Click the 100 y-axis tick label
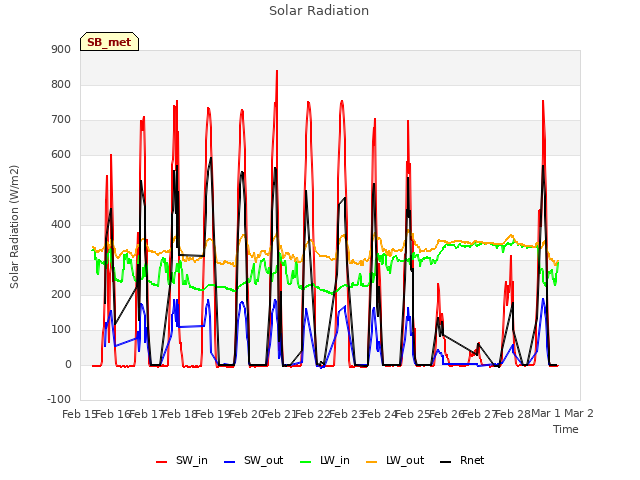Screen dimensions: 640x480 pos(61,329)
